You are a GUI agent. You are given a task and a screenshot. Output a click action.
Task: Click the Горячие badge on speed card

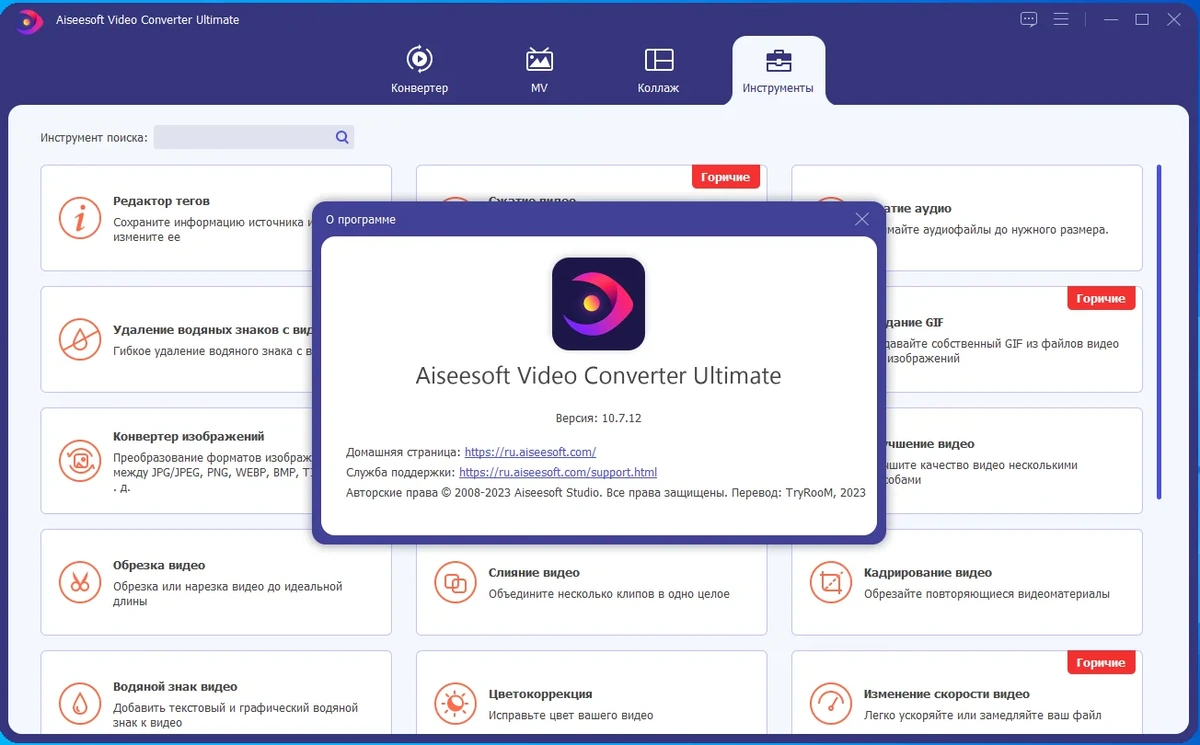pyautogui.click(x=1101, y=662)
